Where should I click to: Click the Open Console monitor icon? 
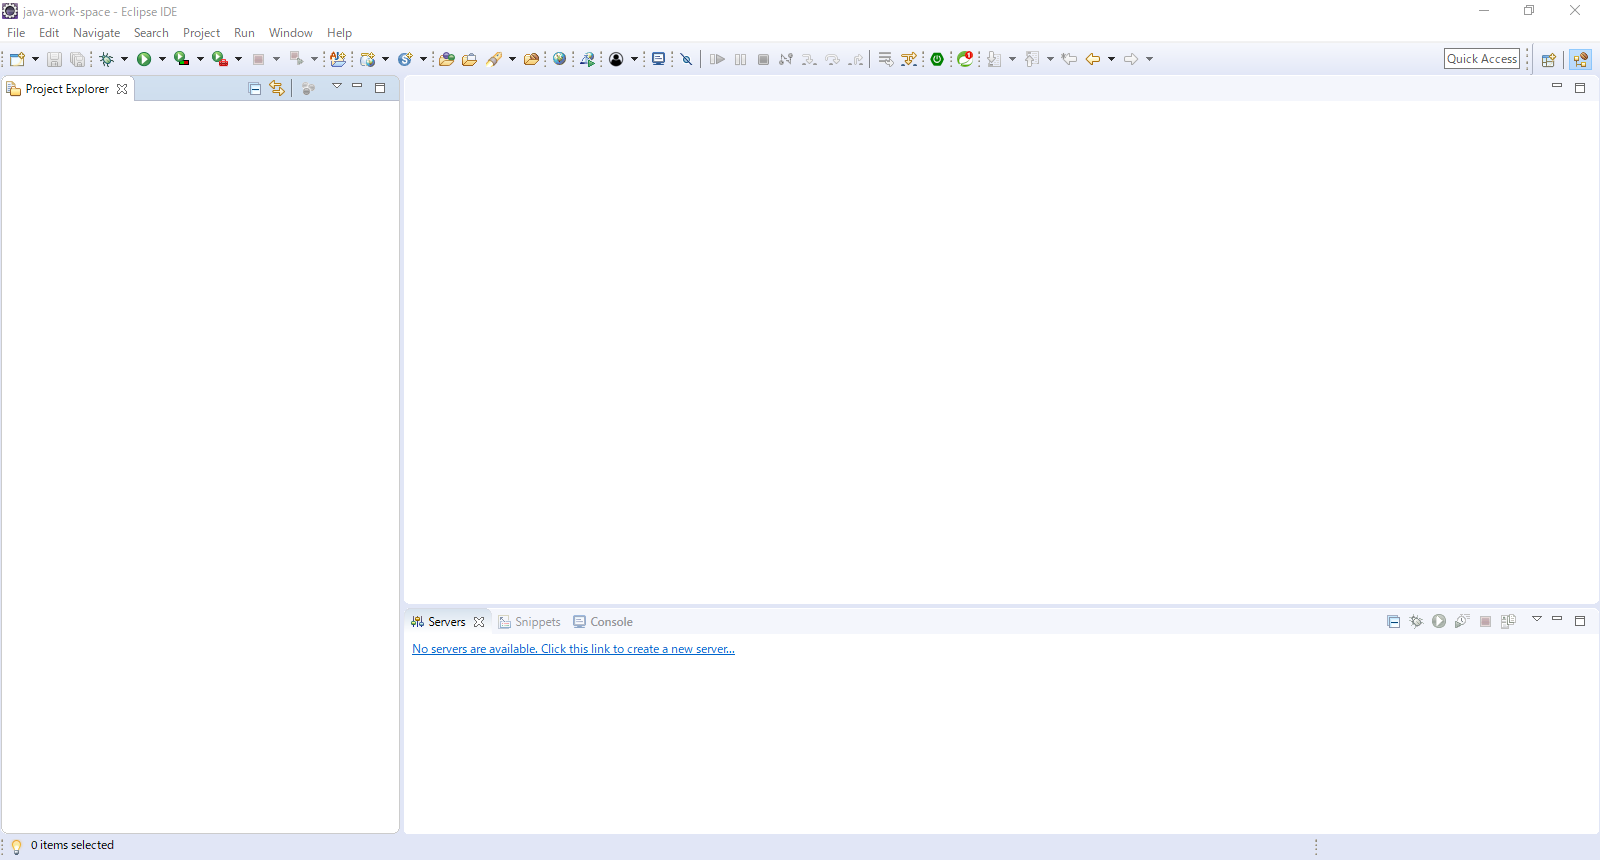click(x=658, y=59)
